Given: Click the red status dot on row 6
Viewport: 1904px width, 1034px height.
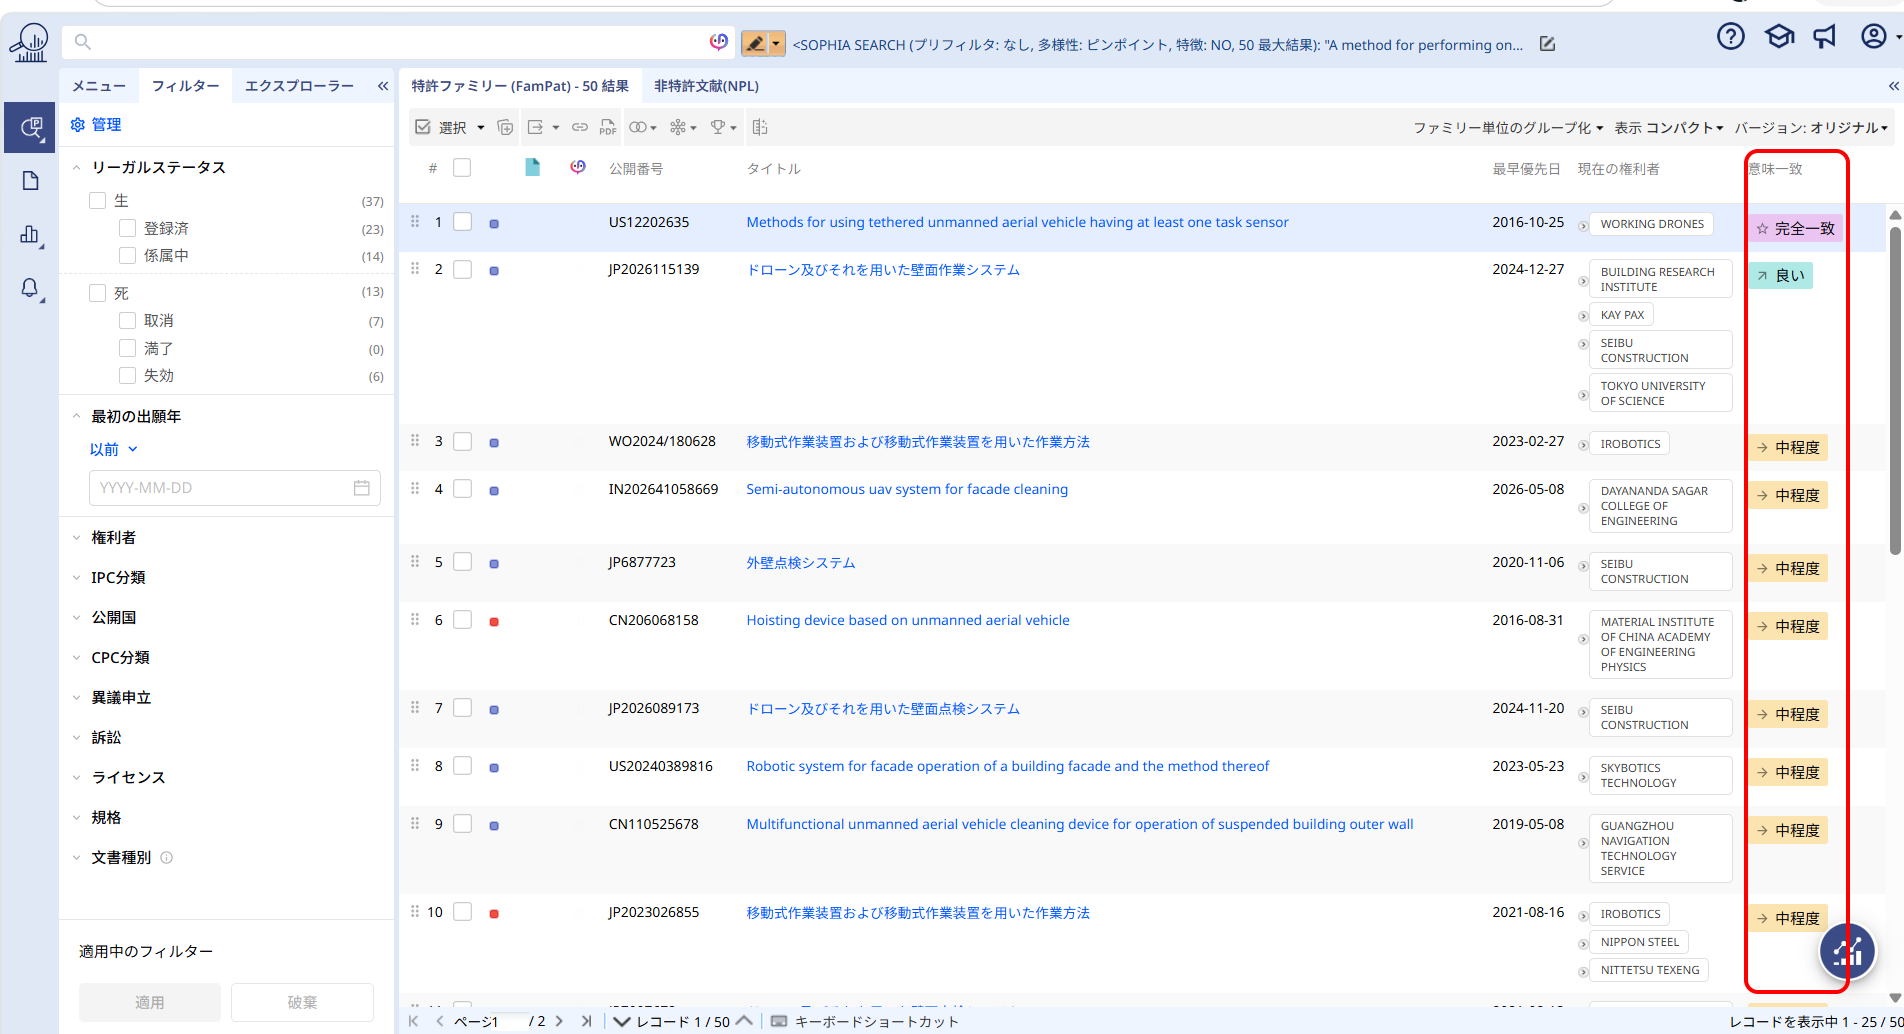Looking at the screenshot, I should coord(494,622).
